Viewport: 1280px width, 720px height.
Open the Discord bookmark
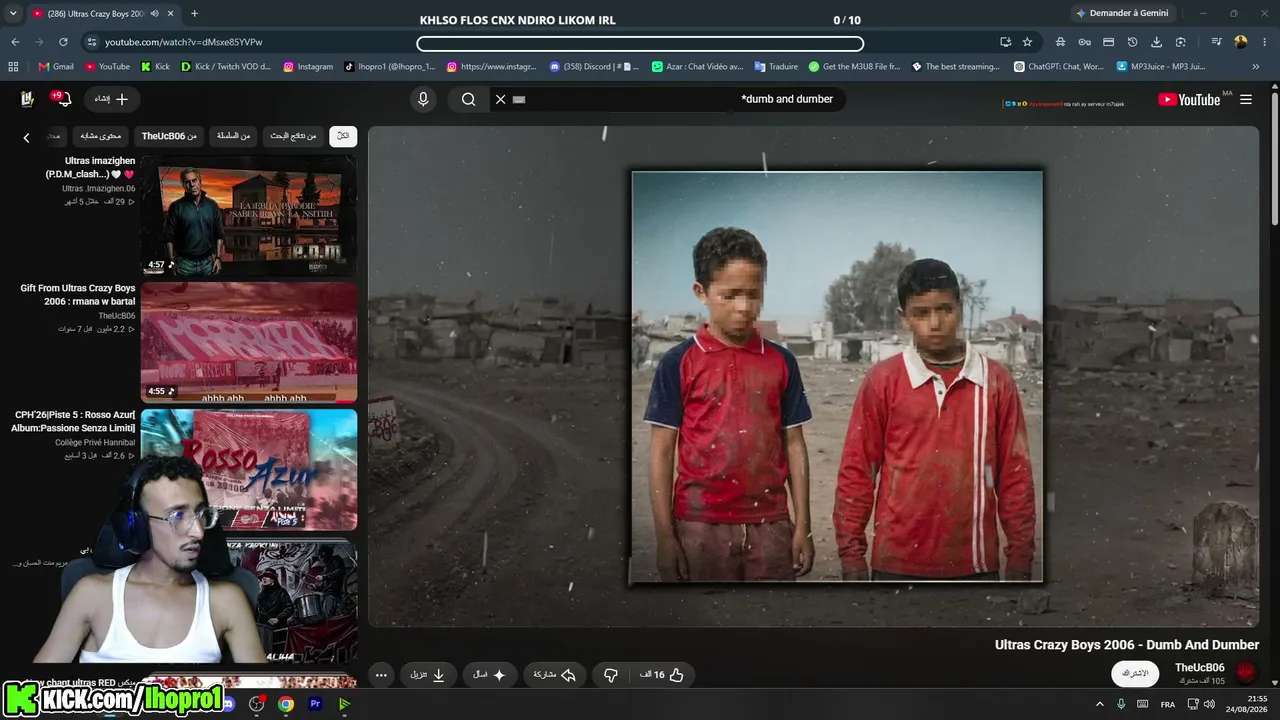594,67
